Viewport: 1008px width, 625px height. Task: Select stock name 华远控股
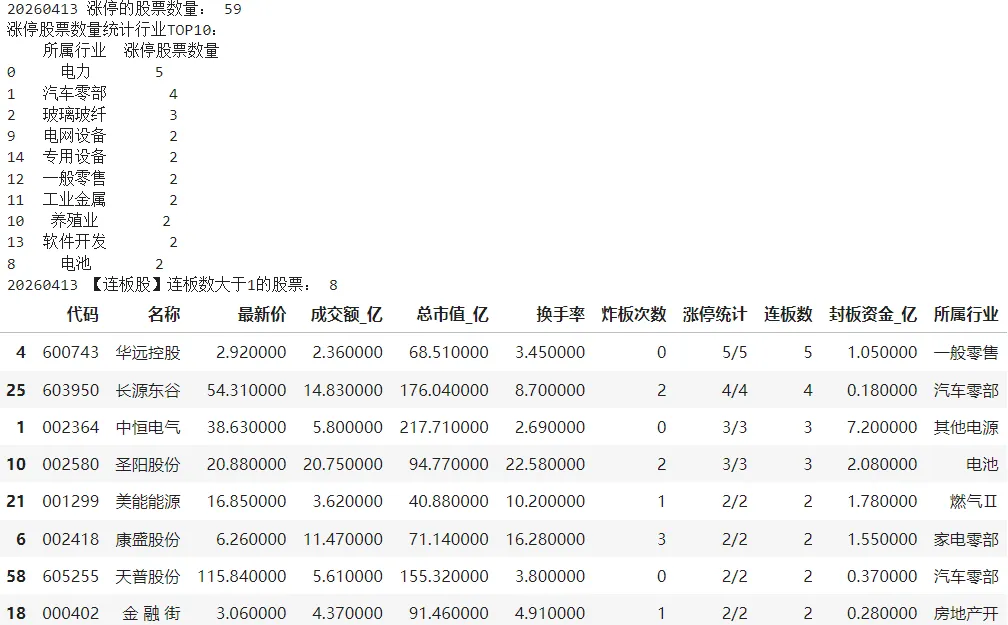coord(148,352)
